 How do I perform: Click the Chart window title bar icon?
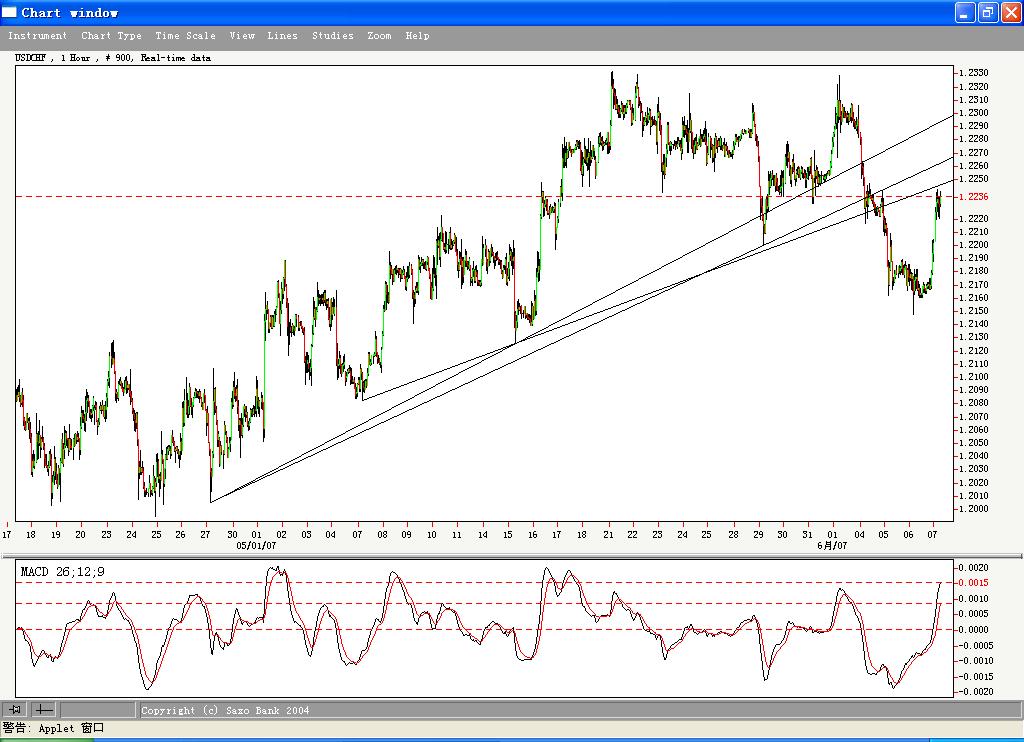coord(10,12)
